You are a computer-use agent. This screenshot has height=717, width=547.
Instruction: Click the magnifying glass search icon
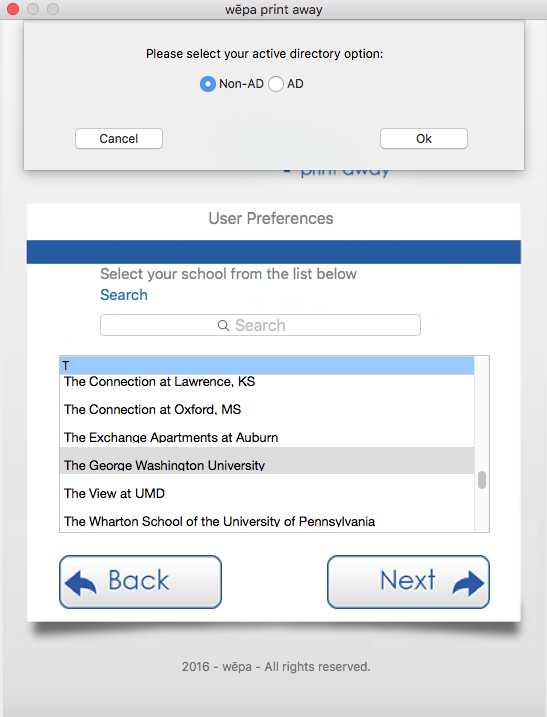tap(223, 326)
